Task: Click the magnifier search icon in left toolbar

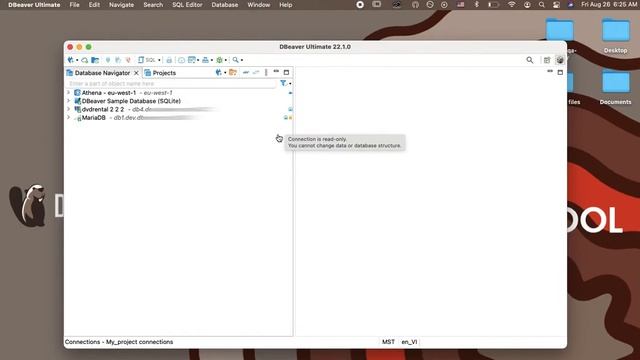Action: (236, 60)
